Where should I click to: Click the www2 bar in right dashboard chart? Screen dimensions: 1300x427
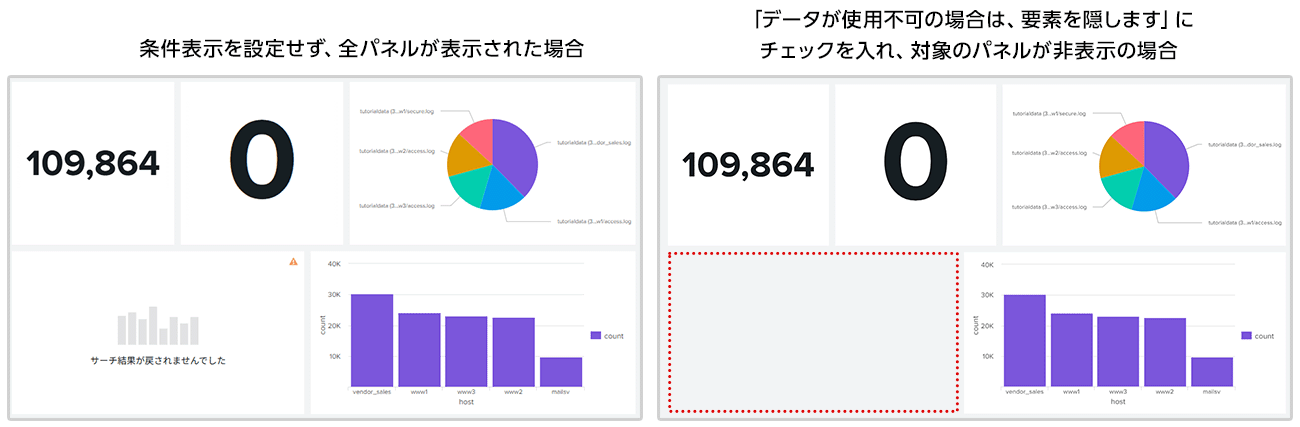tap(1165, 352)
